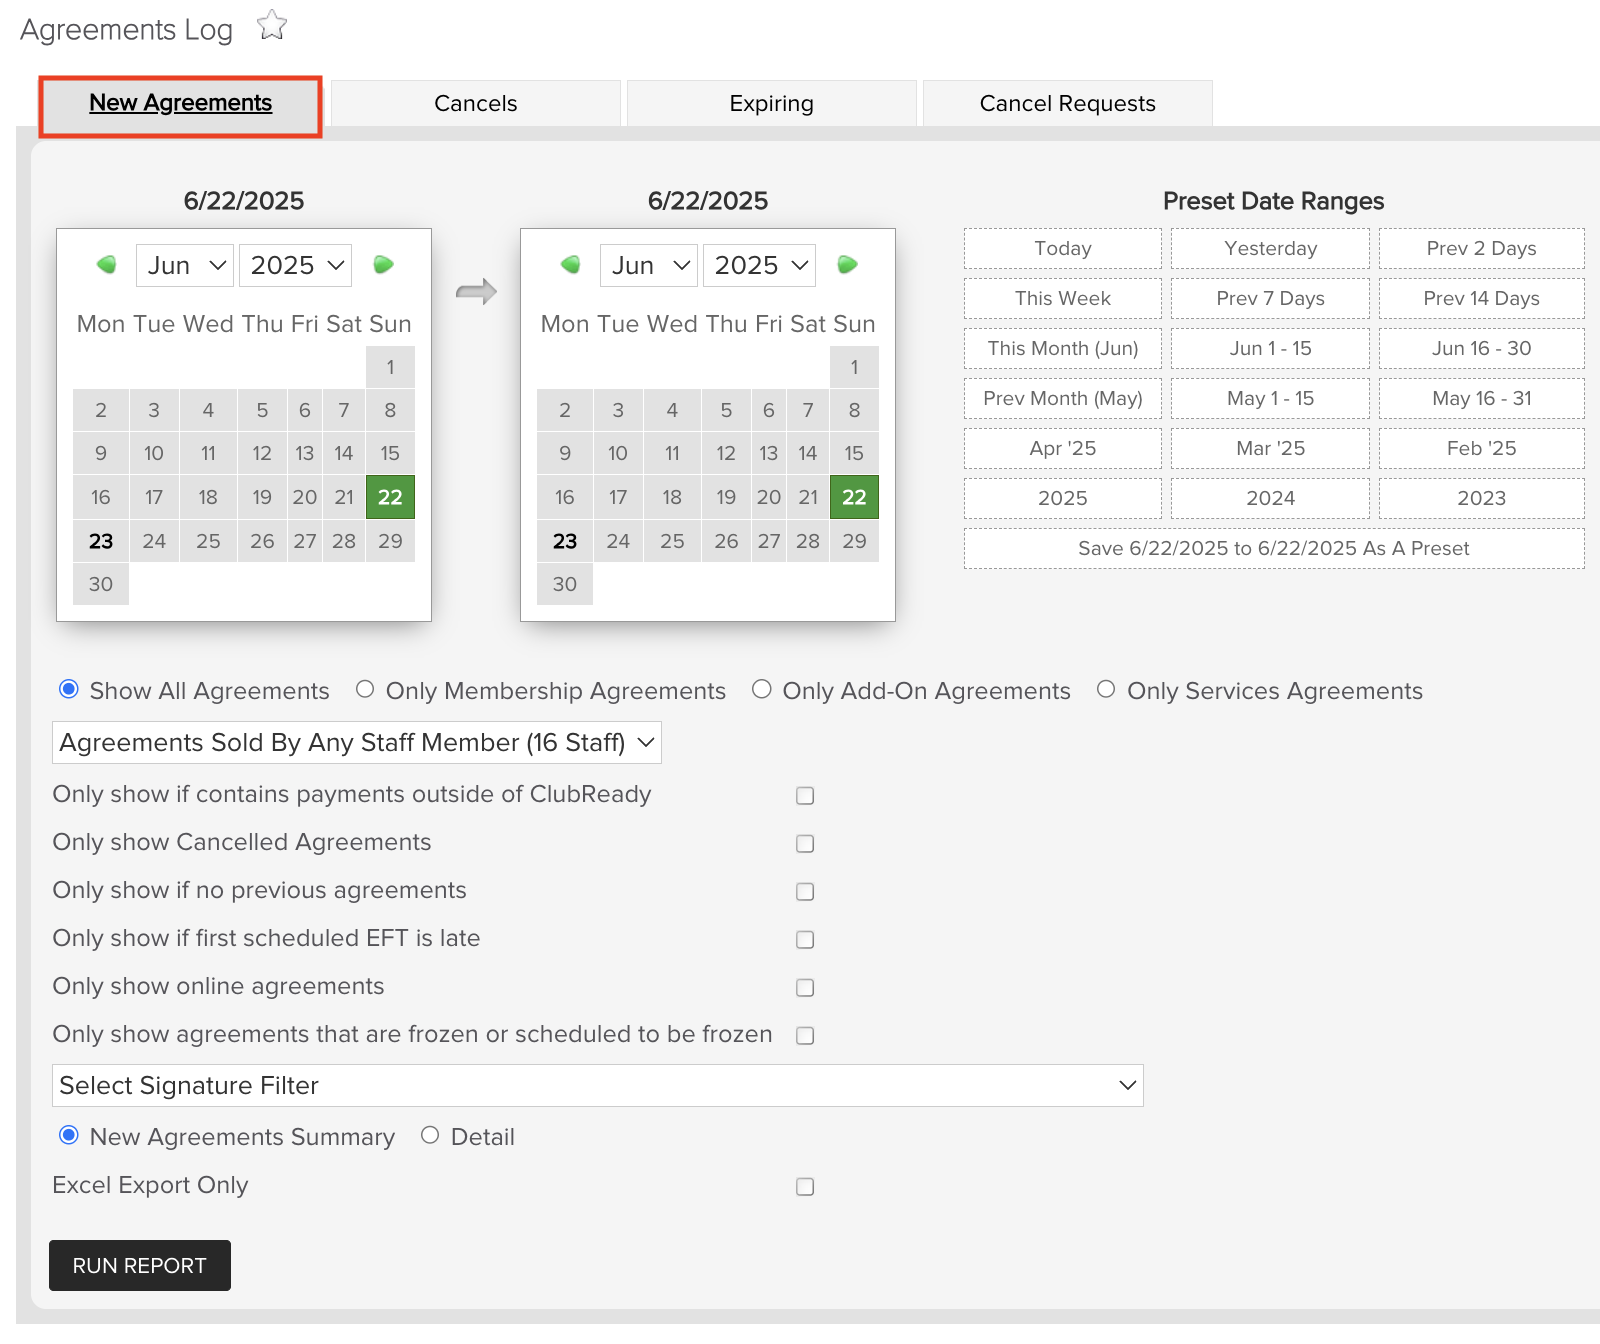Viewport: 1600px width, 1344px height.
Task: Open end calendar month dropdown Jun
Action: click(649, 265)
